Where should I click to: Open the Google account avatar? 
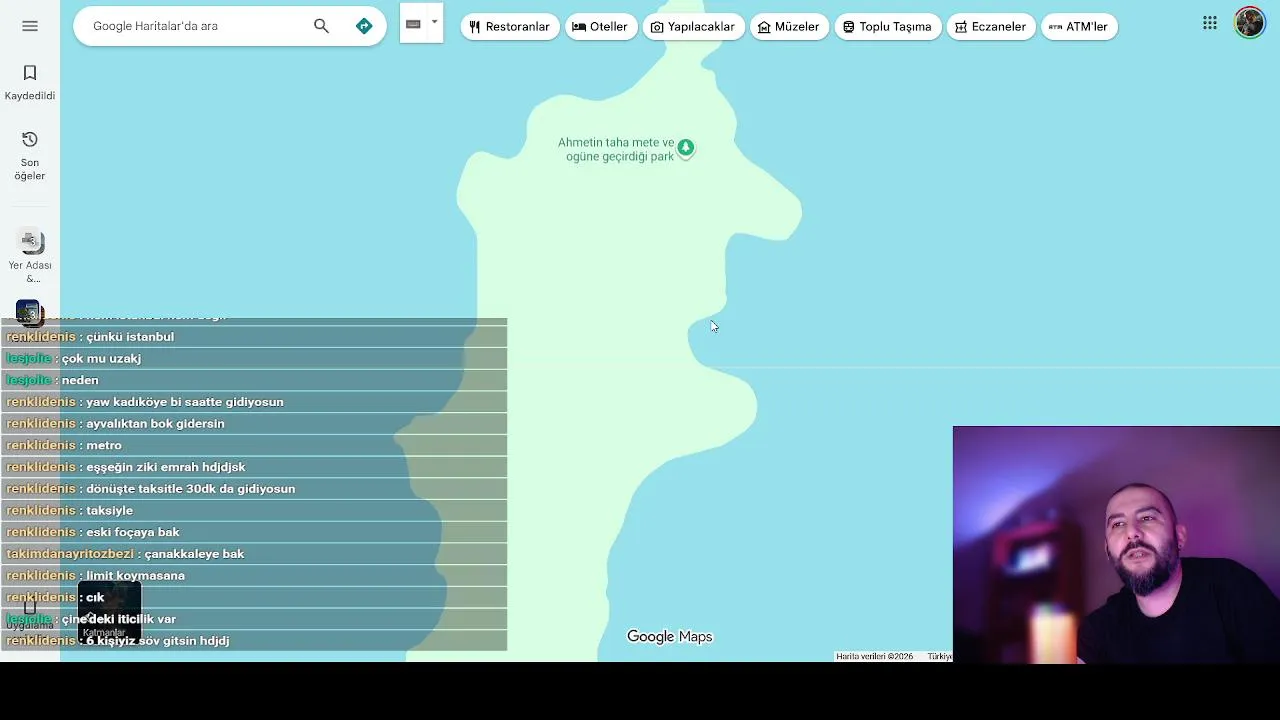(x=1250, y=22)
